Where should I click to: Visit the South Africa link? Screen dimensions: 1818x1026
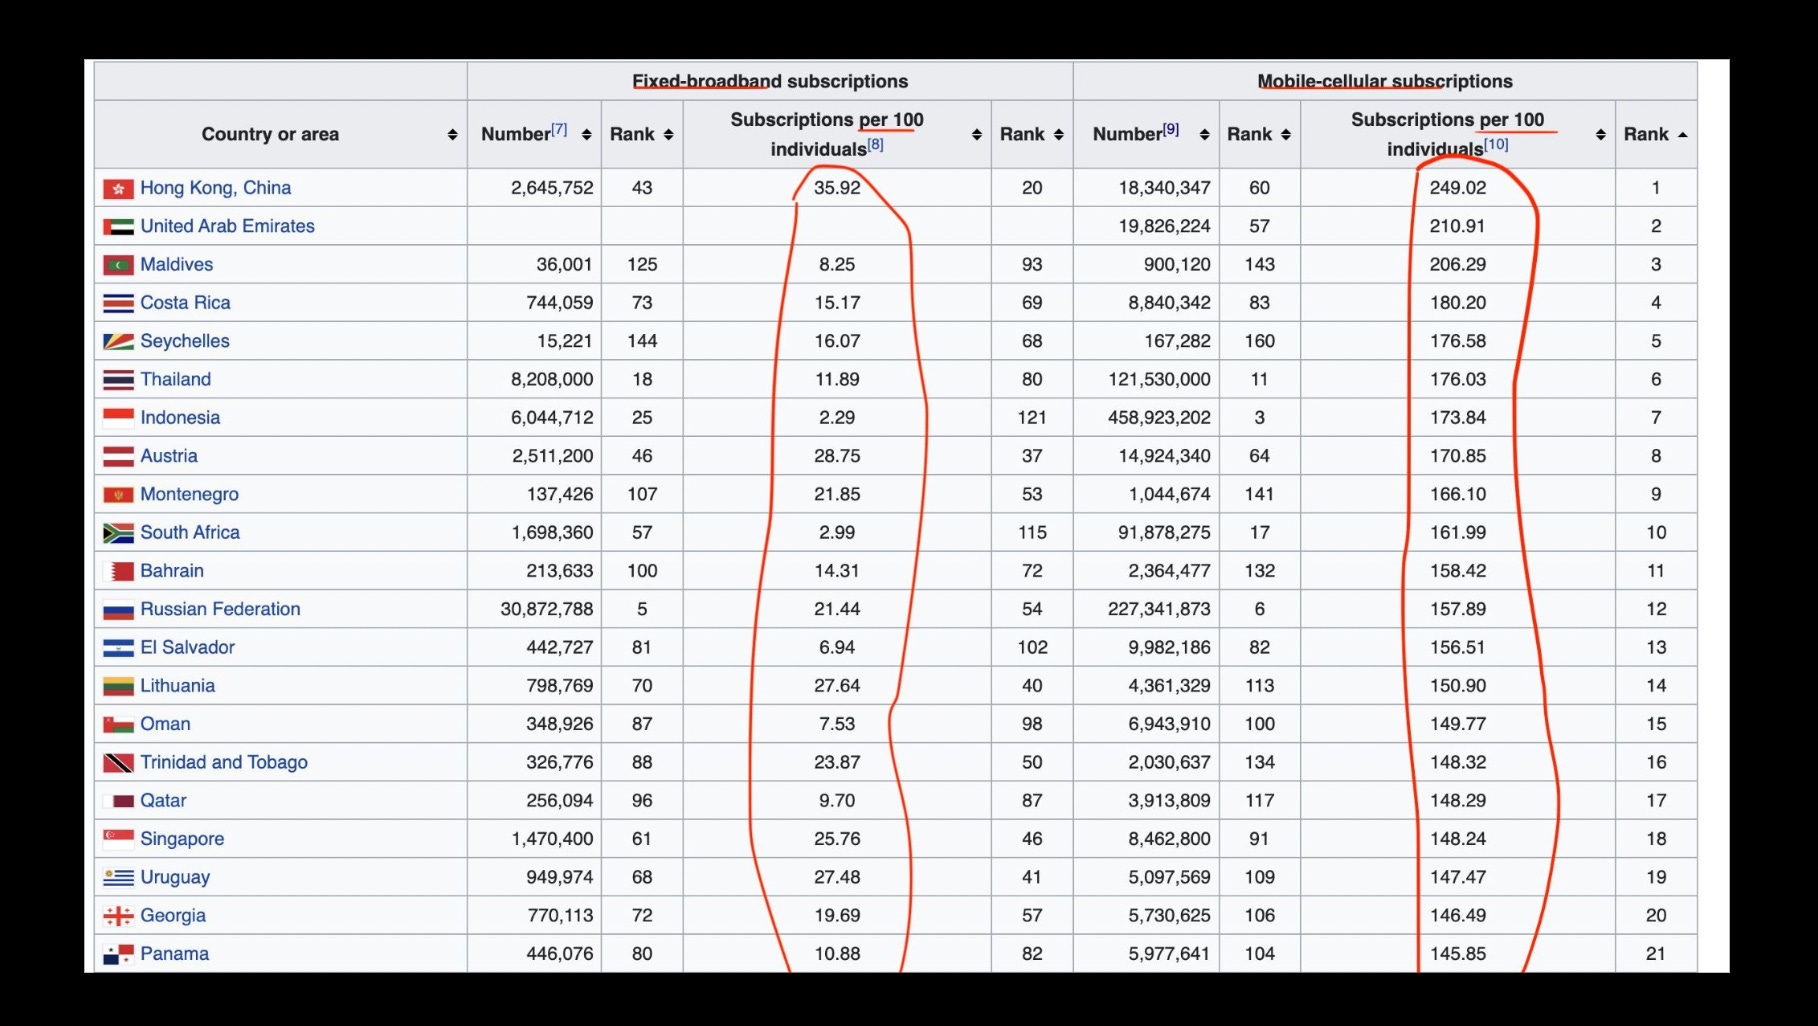(190, 533)
